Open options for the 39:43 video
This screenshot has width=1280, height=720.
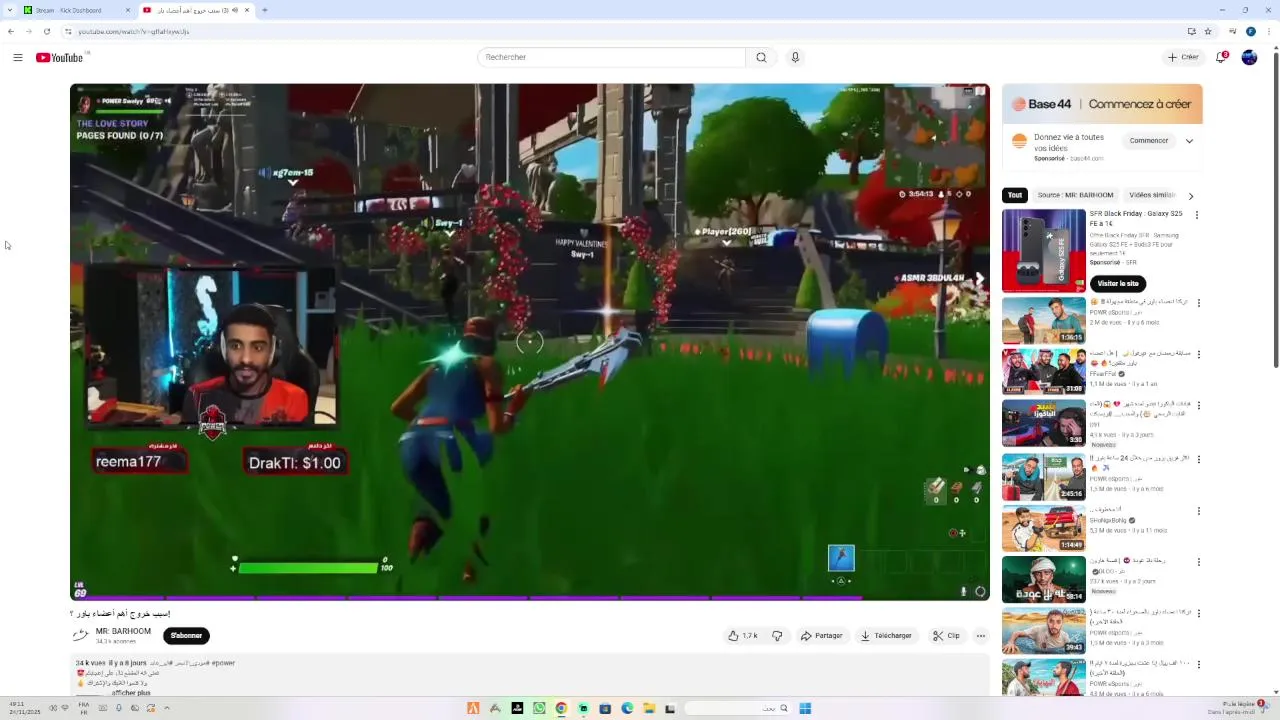coord(1198,613)
